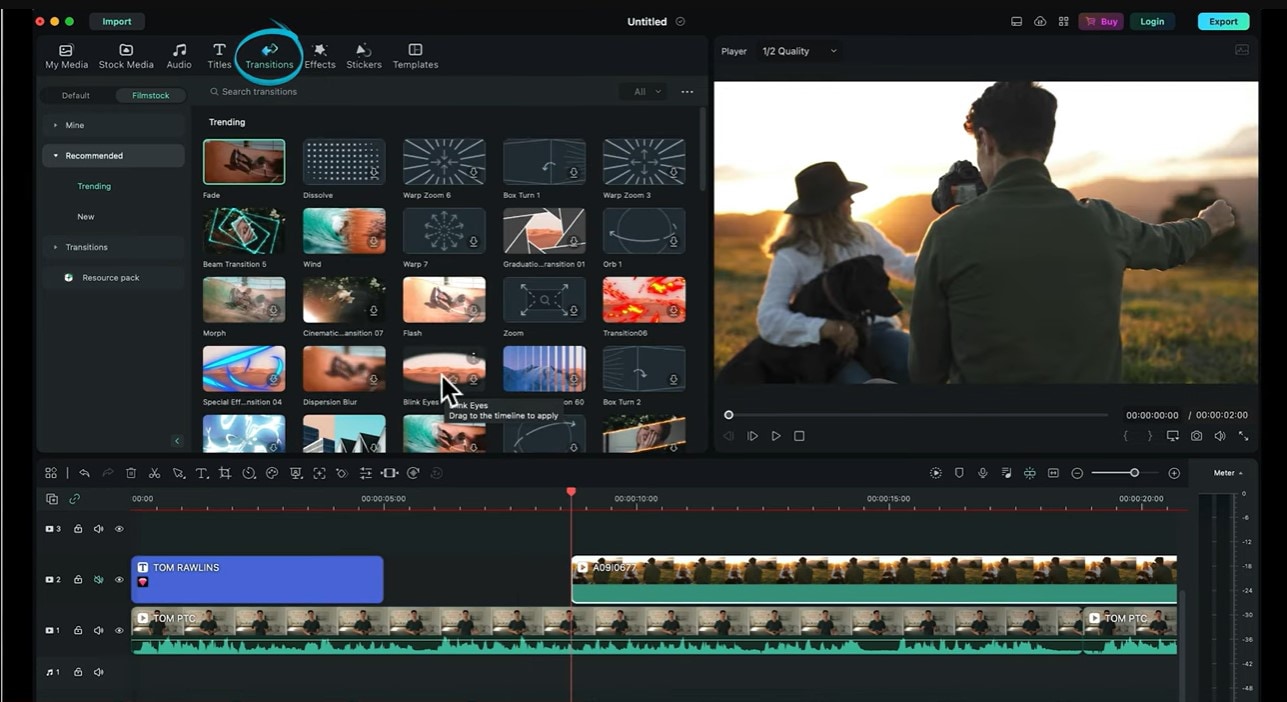Switch to the Titles tab
This screenshot has width=1287, height=702.
pos(219,56)
